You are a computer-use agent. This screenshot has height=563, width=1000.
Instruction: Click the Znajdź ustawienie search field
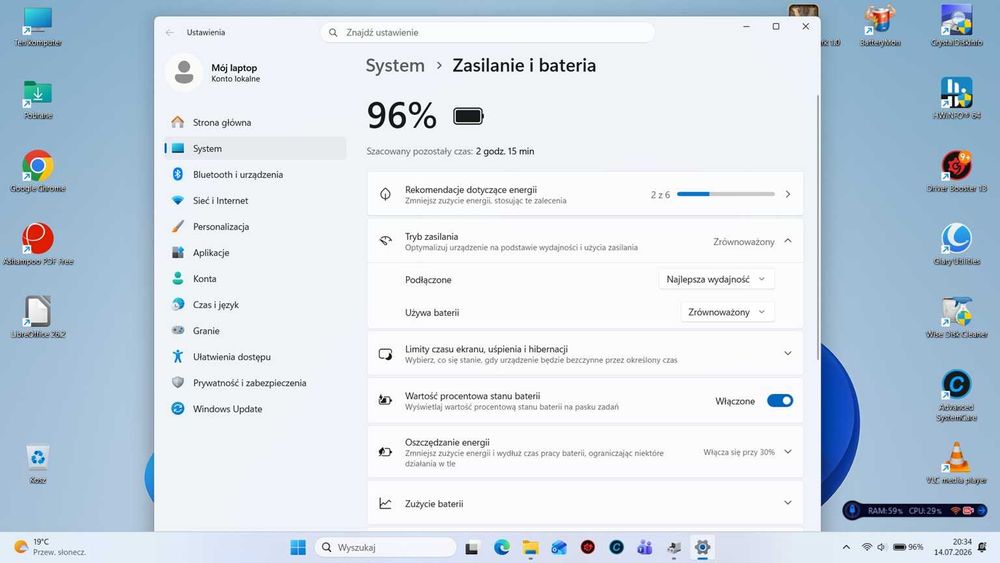point(487,33)
